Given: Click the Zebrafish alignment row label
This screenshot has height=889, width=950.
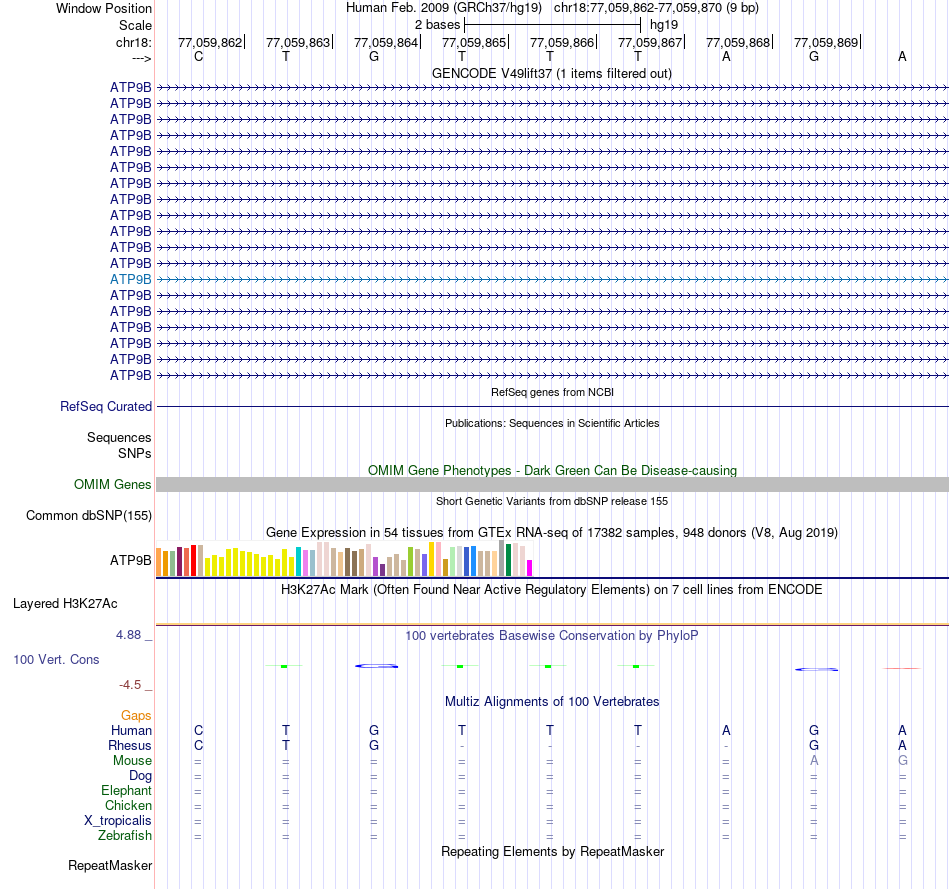Looking at the screenshot, I should click(125, 836).
